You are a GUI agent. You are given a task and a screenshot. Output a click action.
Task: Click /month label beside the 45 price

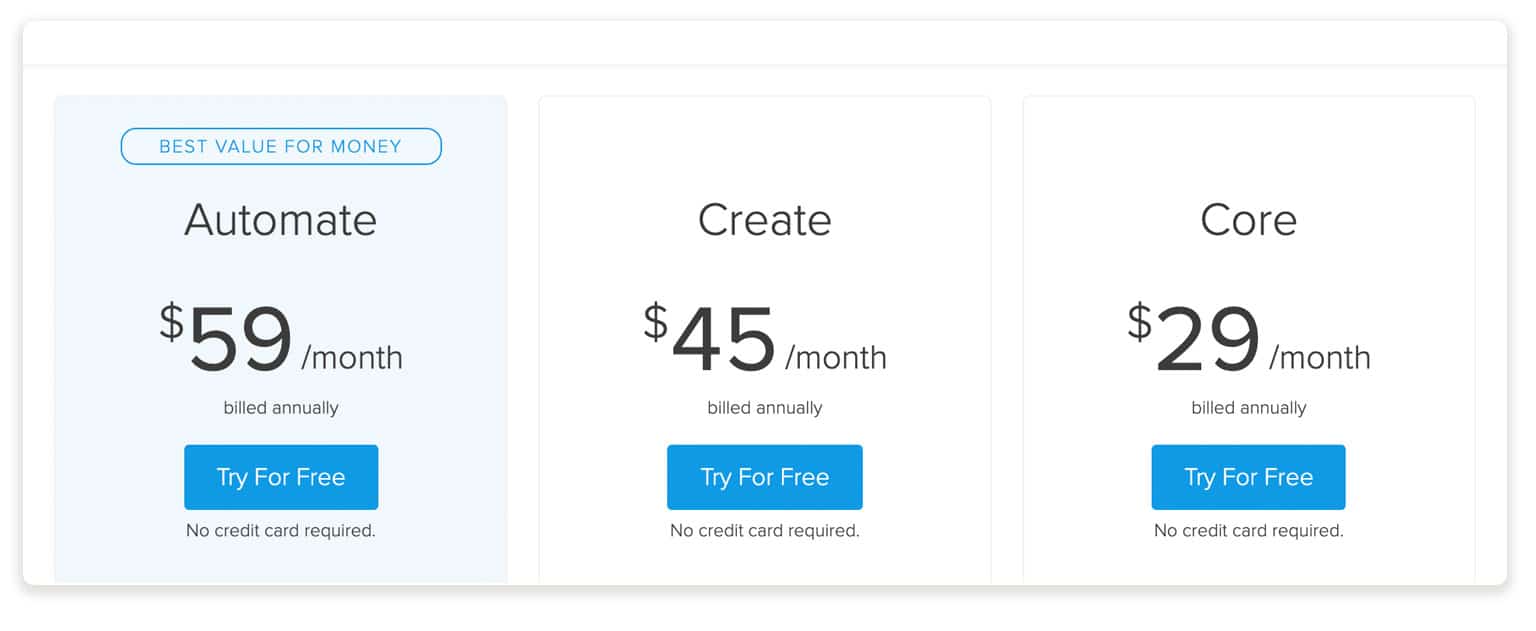coord(836,358)
